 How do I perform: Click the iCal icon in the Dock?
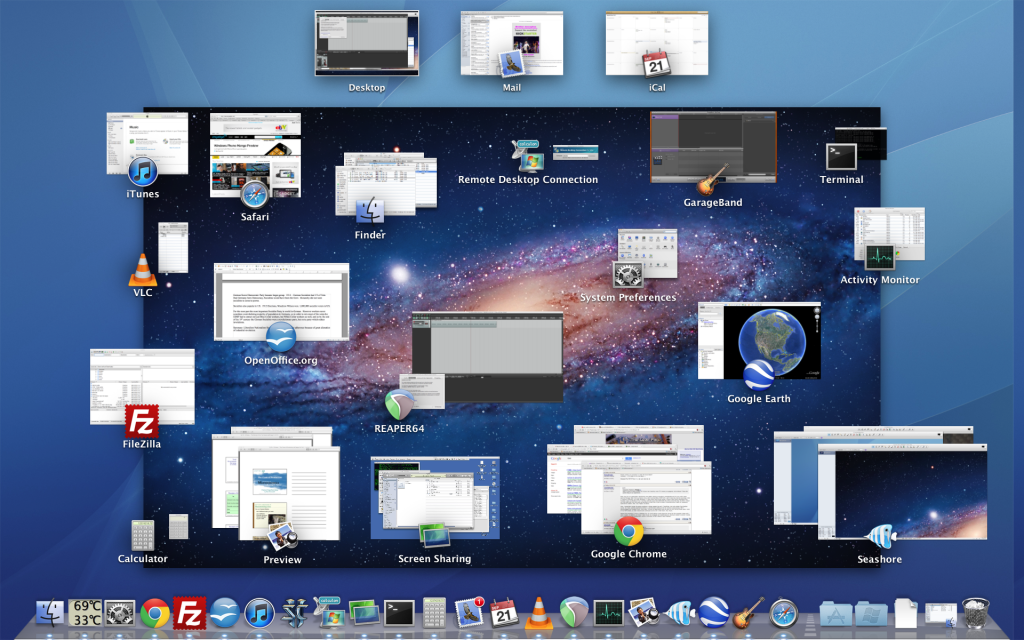point(504,613)
